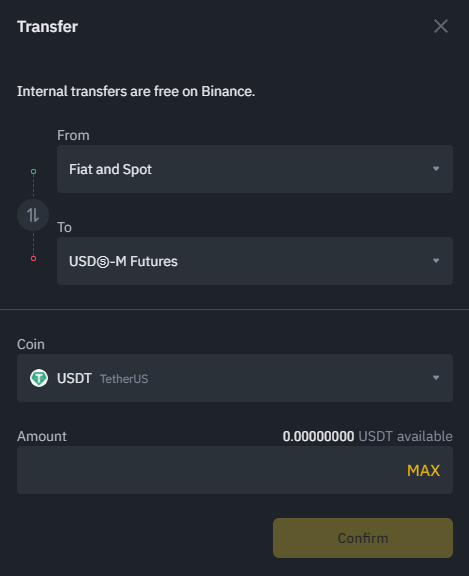Click the TetherUS coin name text
Image resolution: width=469 pixels, height=576 pixels.
(124, 379)
